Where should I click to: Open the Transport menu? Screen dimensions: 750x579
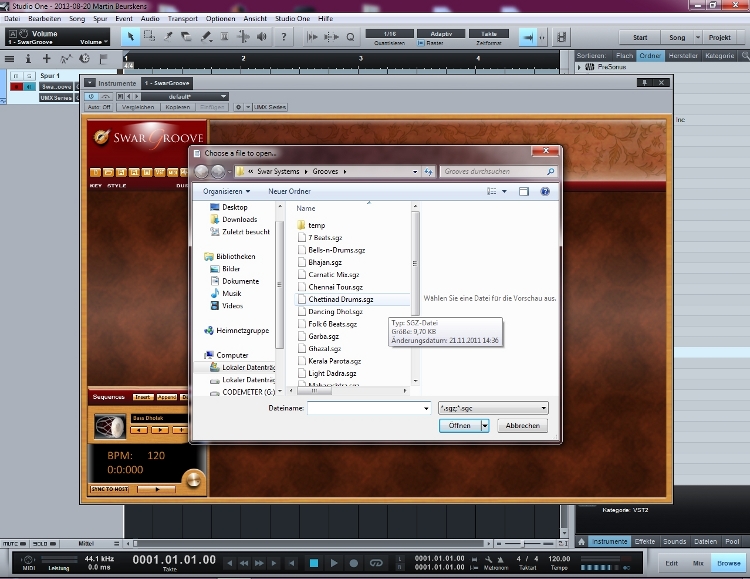click(182, 19)
